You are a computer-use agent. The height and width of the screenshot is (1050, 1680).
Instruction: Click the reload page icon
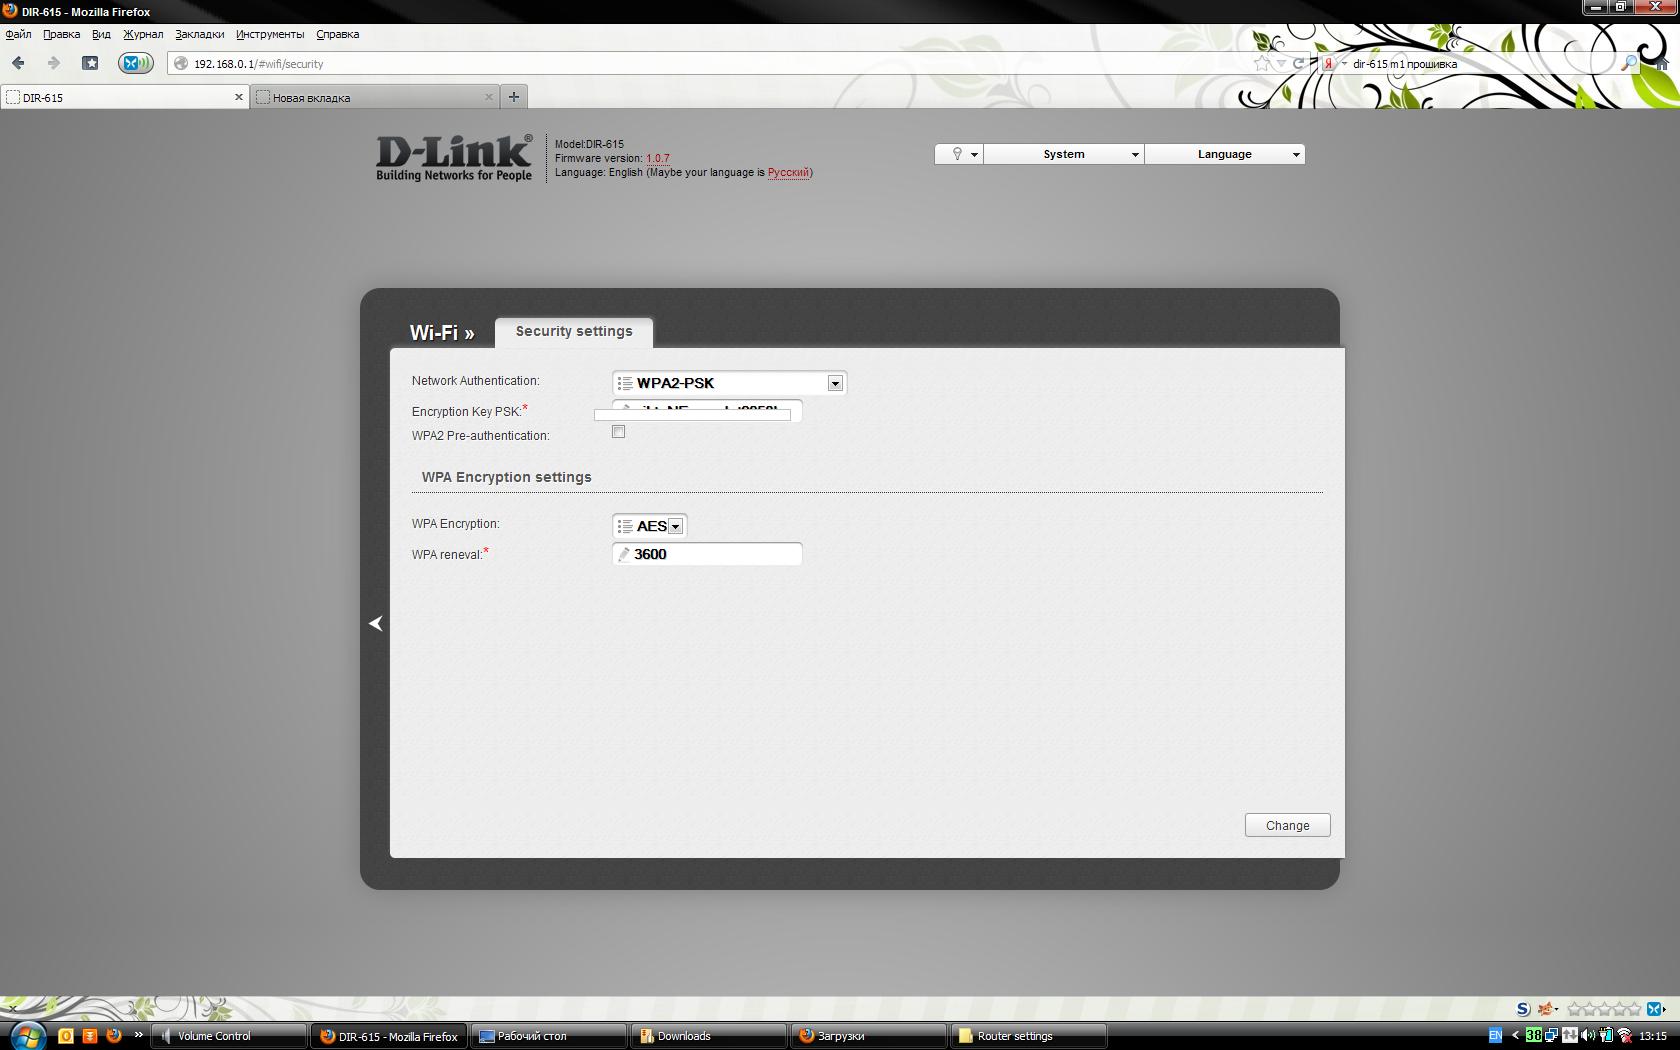pos(1298,63)
